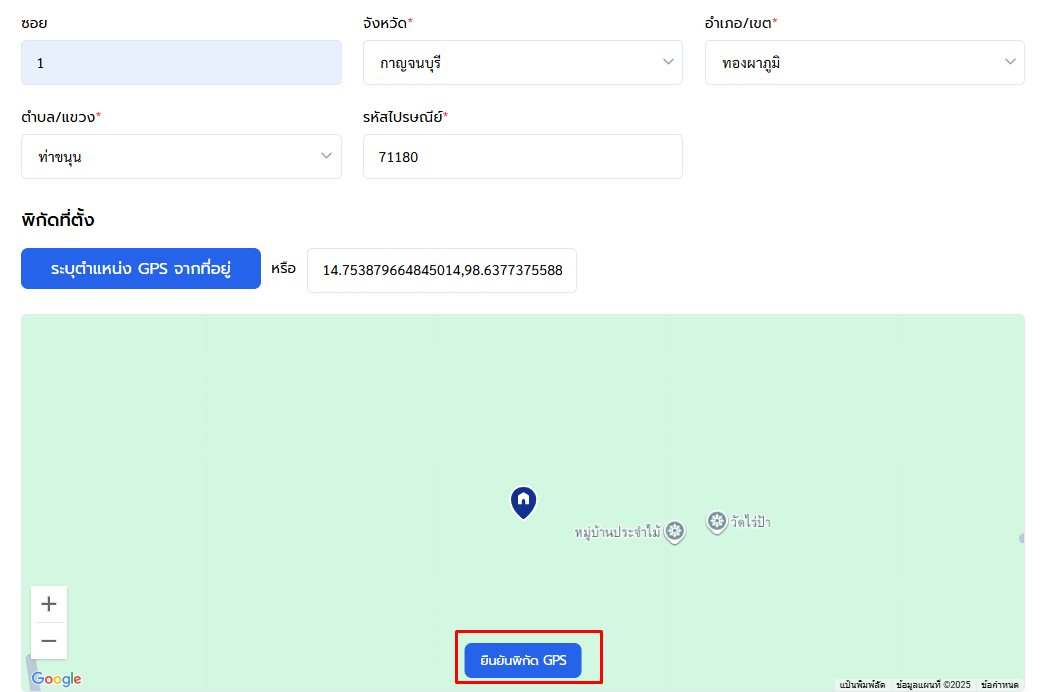Open the ข้อกำหนด terms link
The height and width of the screenshot is (692, 1050).
(999, 685)
